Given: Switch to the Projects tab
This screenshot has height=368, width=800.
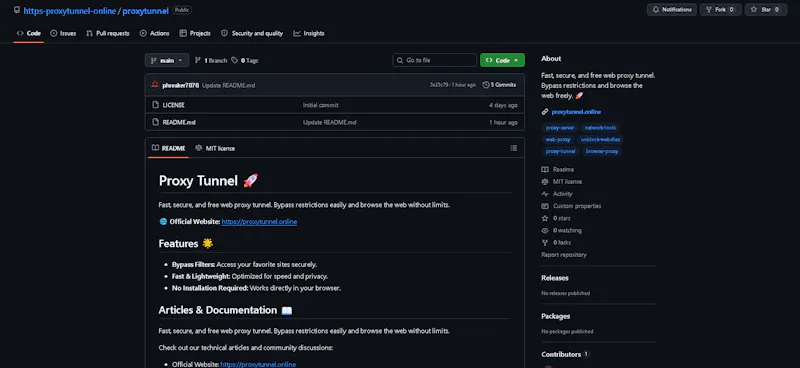Looking at the screenshot, I should (195, 33).
